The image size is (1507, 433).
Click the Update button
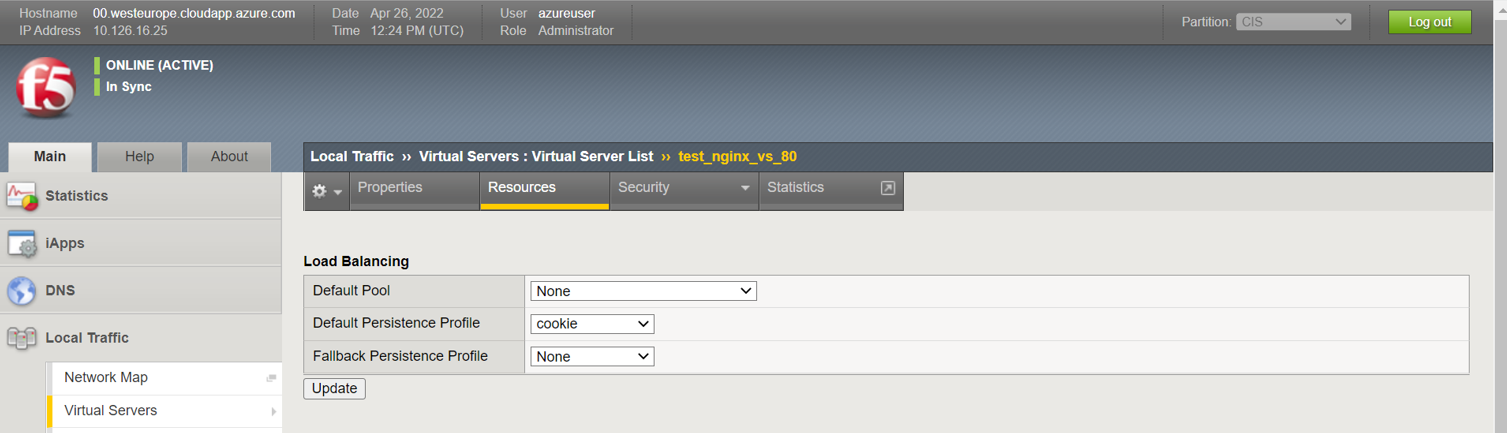point(334,388)
